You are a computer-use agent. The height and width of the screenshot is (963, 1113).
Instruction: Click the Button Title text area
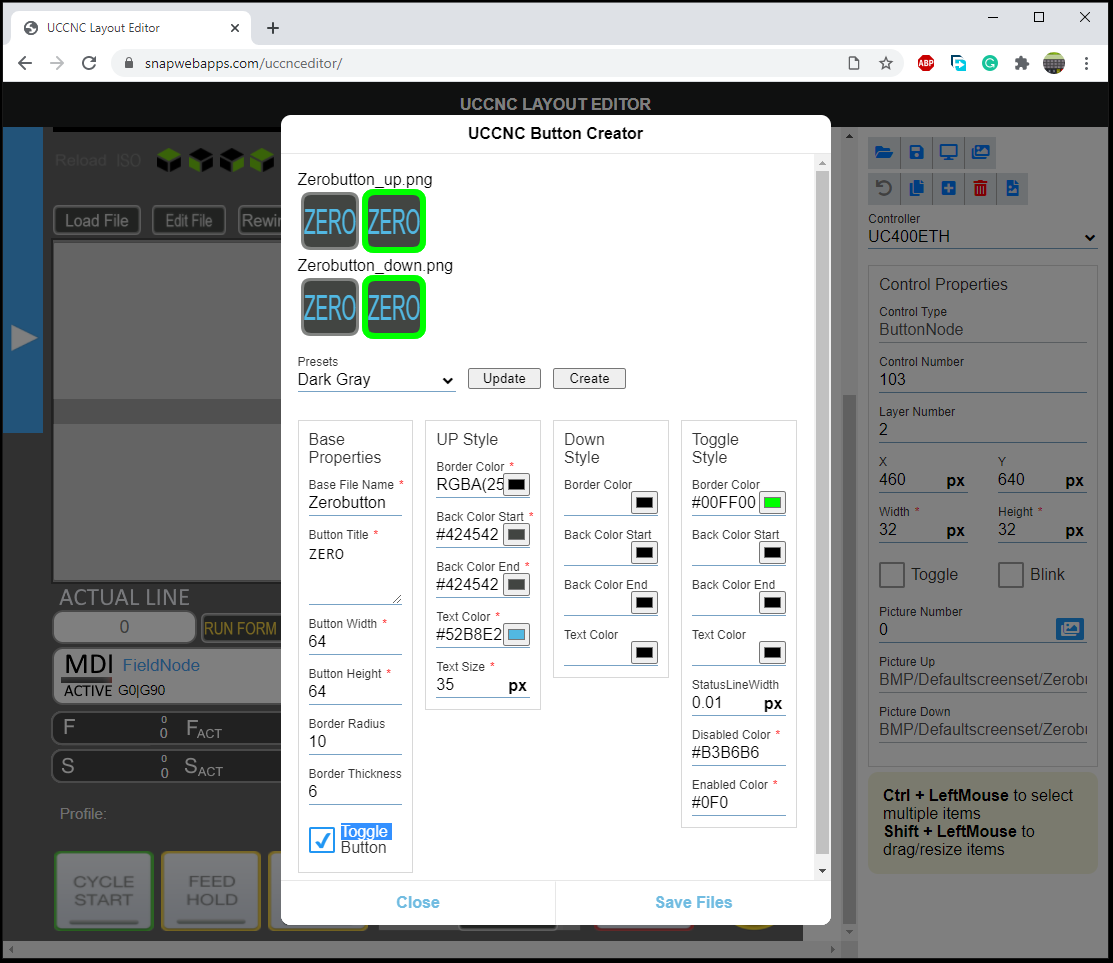[355, 573]
